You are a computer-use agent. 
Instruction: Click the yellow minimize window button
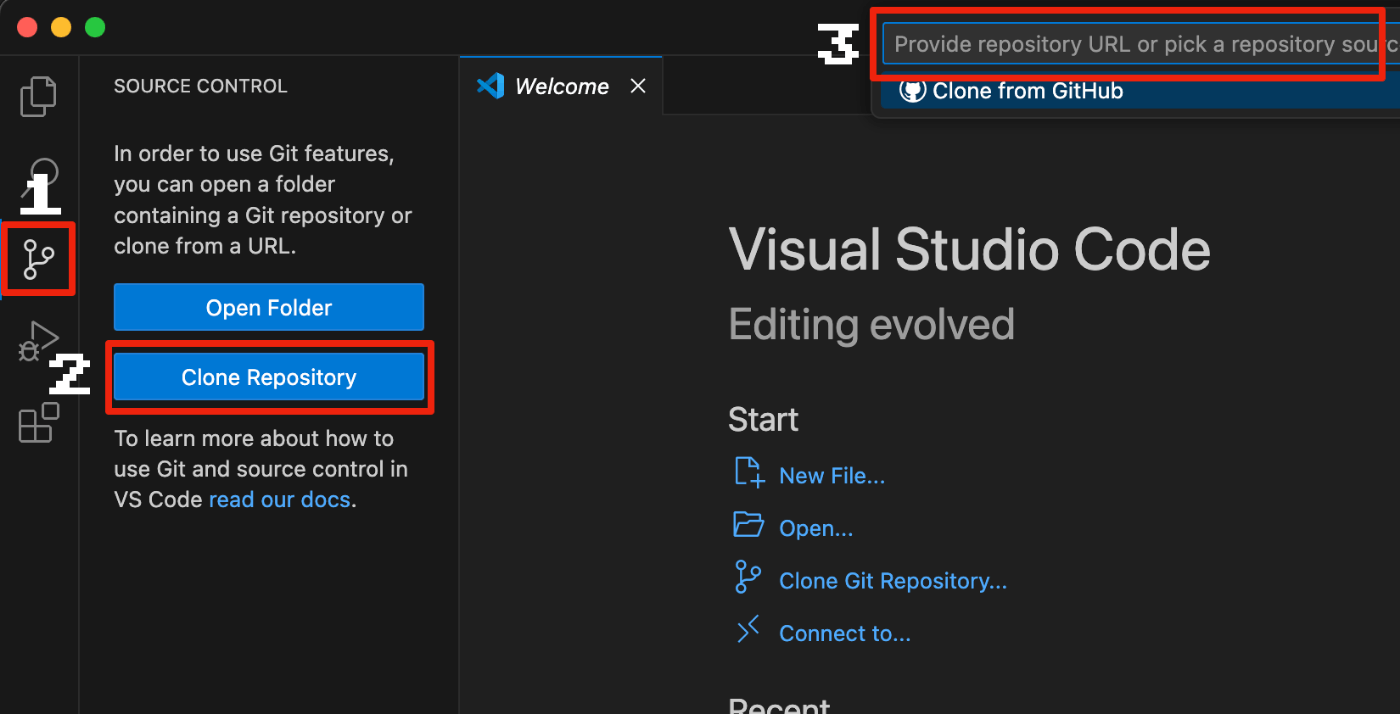(x=61, y=27)
